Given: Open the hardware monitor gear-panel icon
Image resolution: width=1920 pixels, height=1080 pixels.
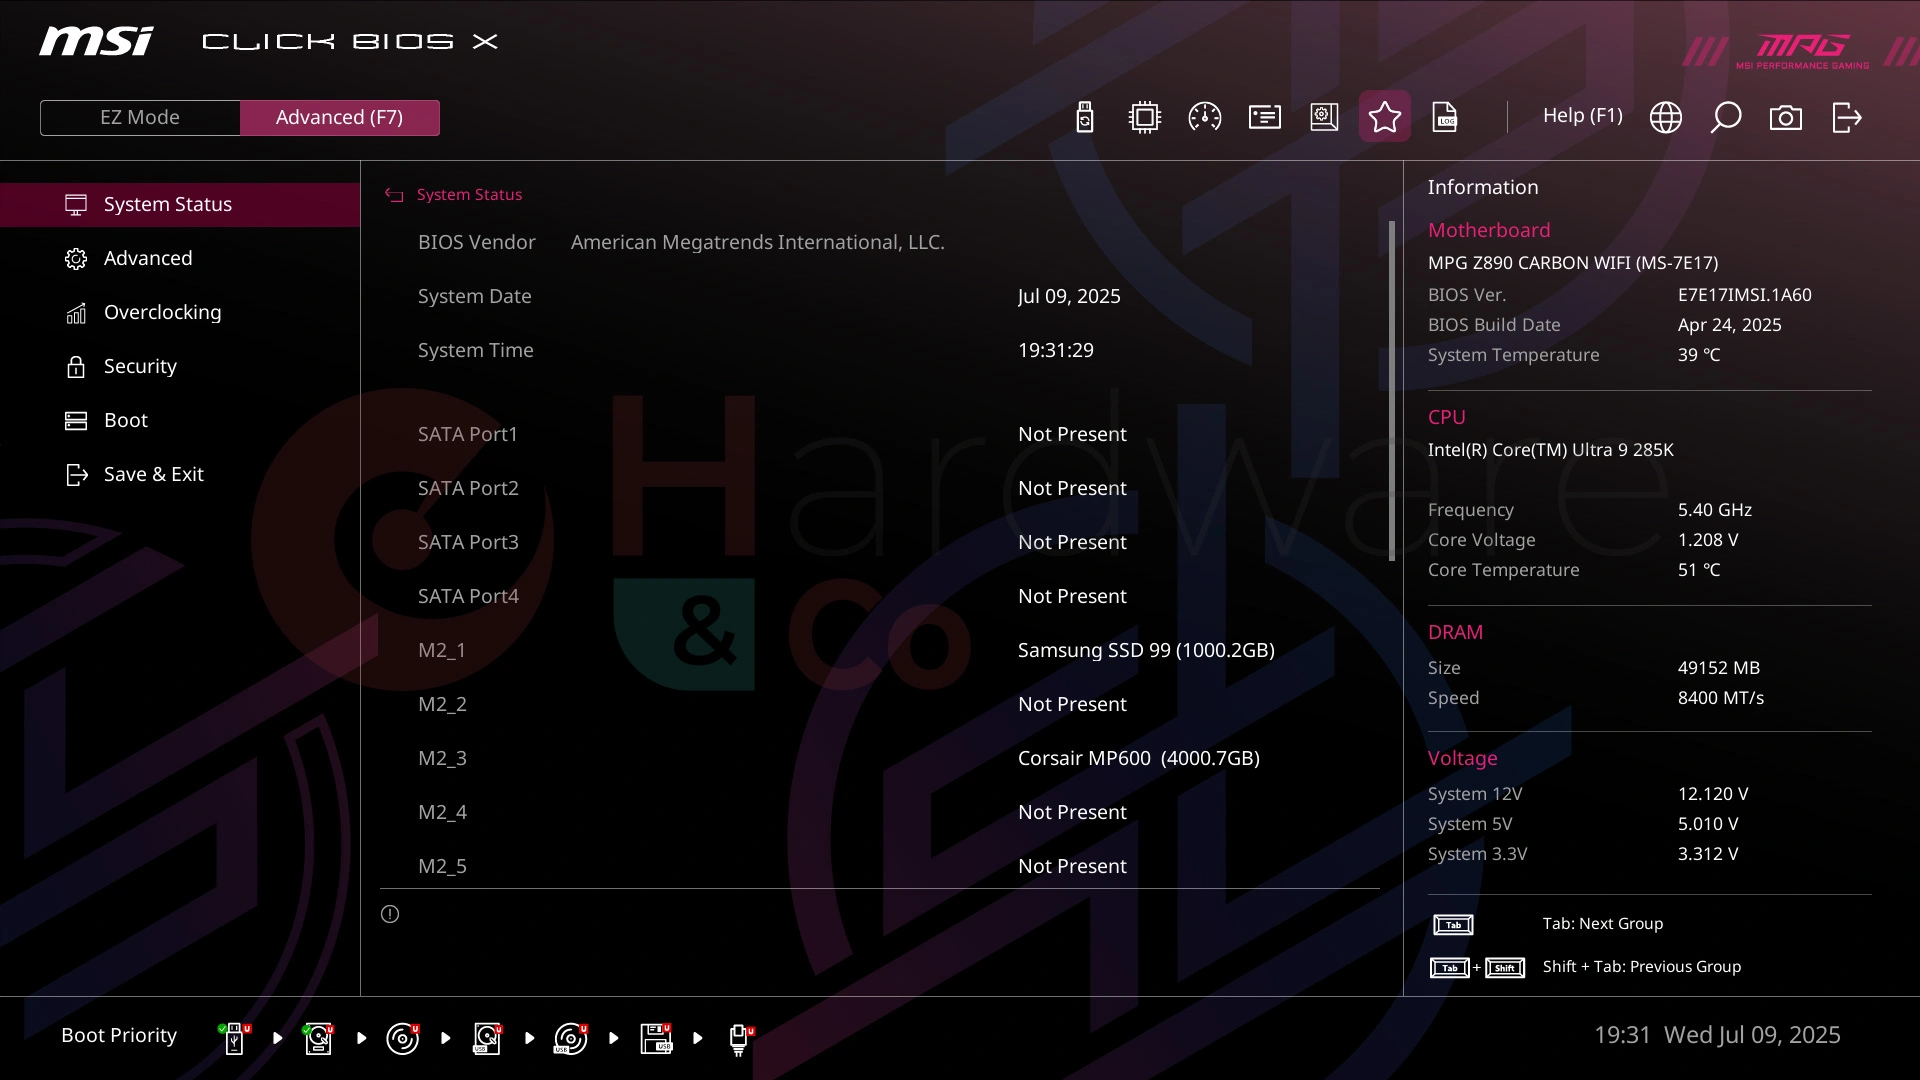Looking at the screenshot, I should click(1324, 117).
